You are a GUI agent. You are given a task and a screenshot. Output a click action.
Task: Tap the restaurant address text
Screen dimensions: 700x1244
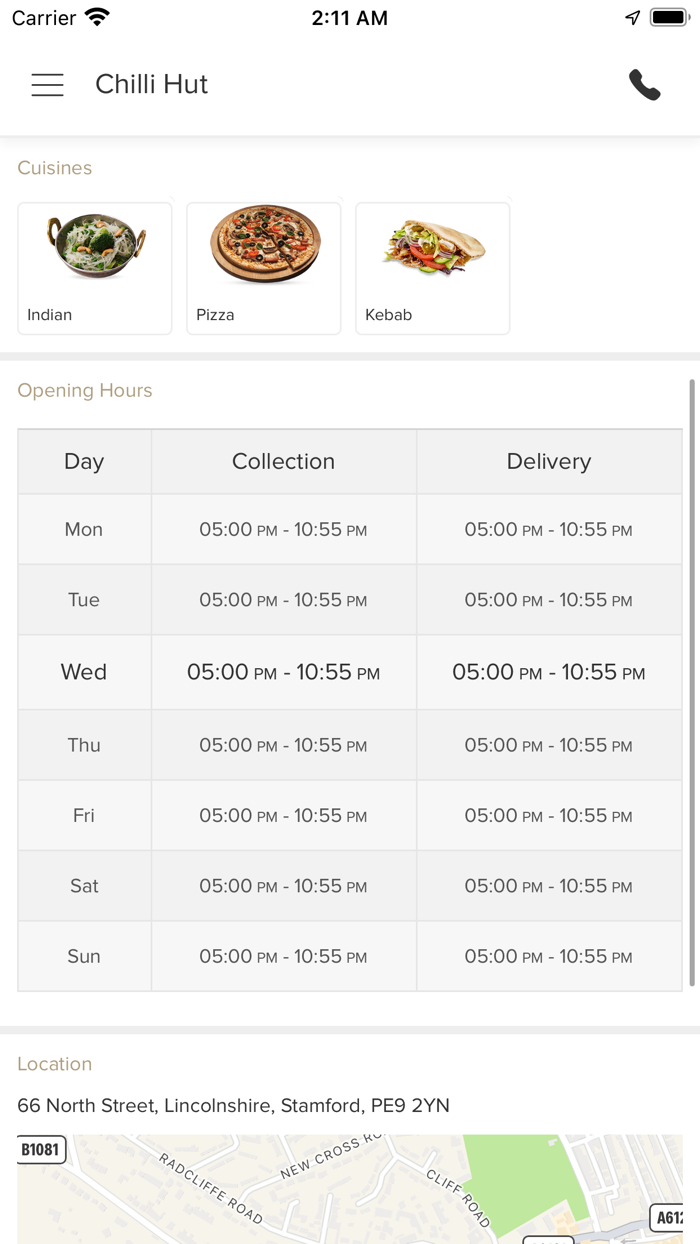pyautogui.click(x=233, y=1105)
